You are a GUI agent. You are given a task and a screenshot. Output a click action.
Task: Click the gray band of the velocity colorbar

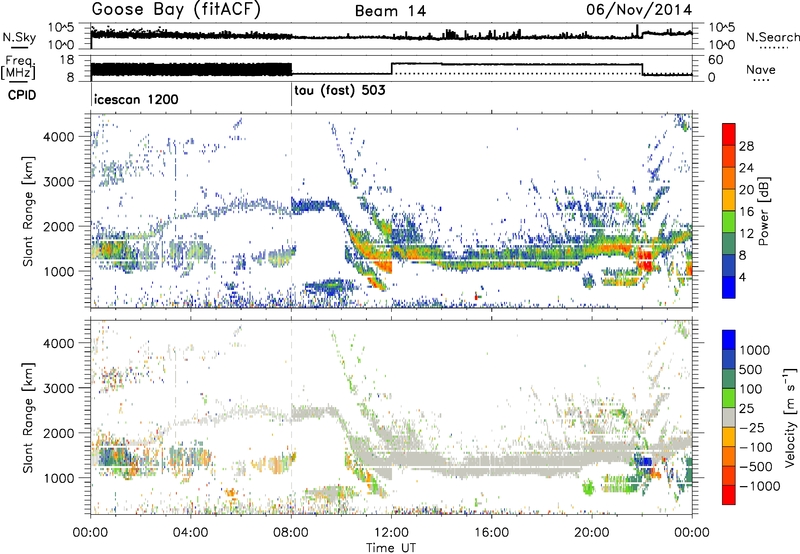tap(729, 418)
